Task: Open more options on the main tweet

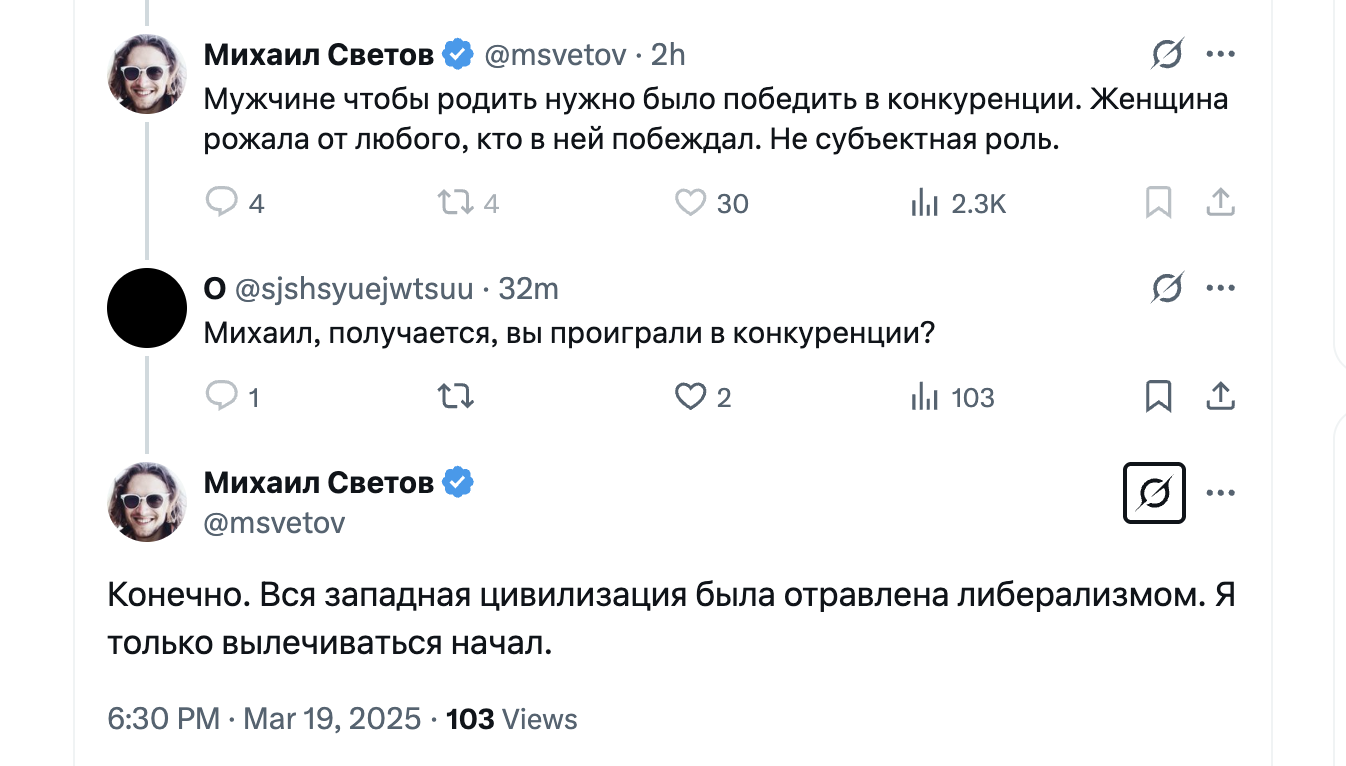Action: [1221, 493]
